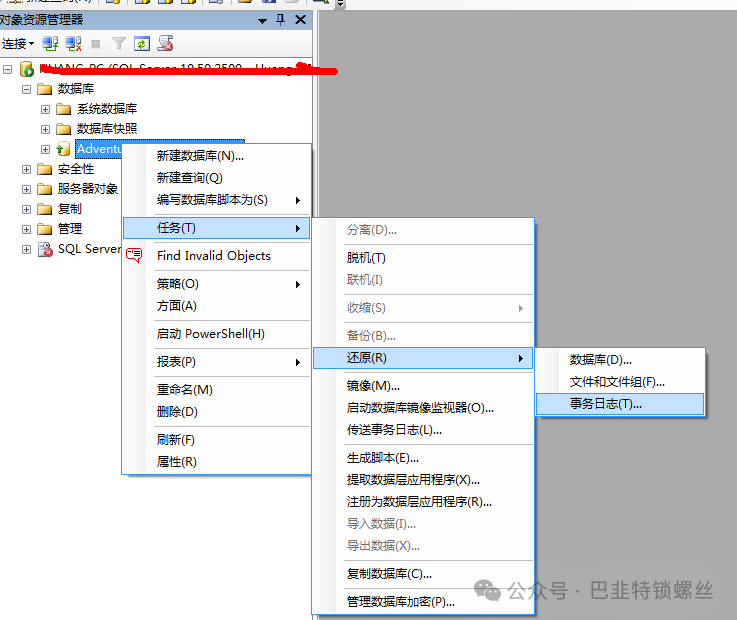
Task: Expand the 管理 node
Action: pyautogui.click(x=26, y=229)
